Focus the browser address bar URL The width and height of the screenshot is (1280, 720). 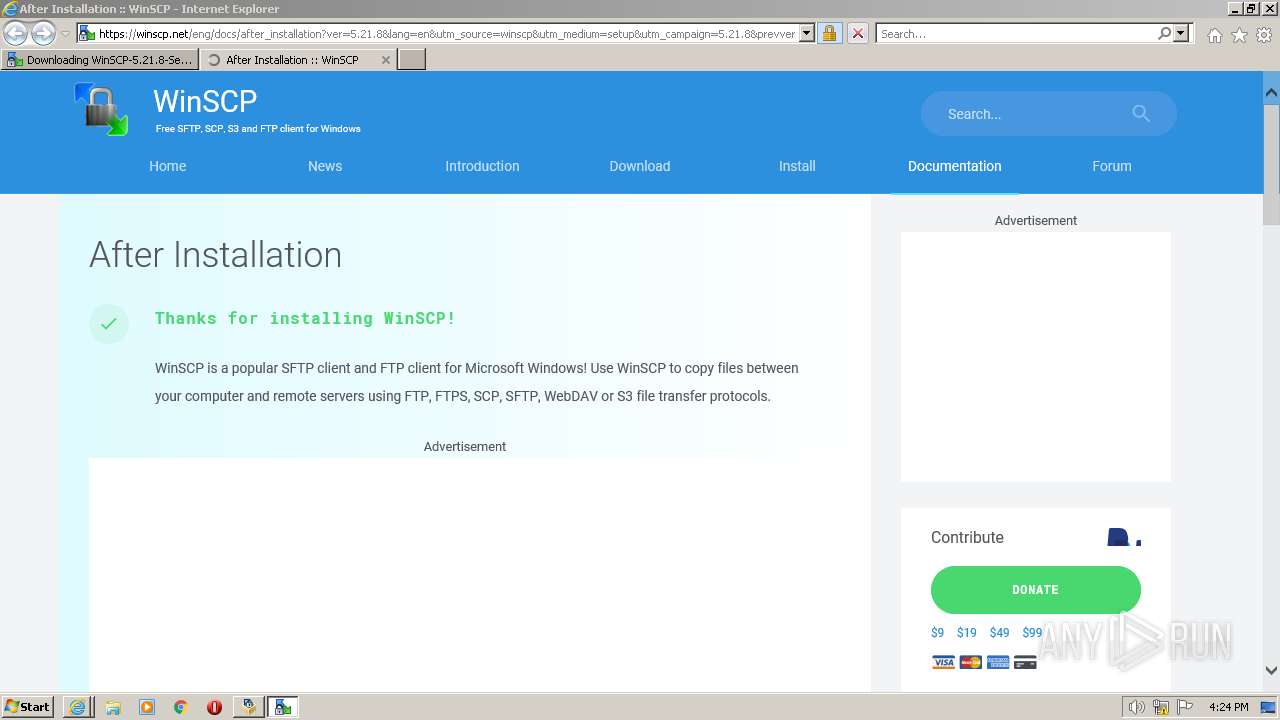446,33
